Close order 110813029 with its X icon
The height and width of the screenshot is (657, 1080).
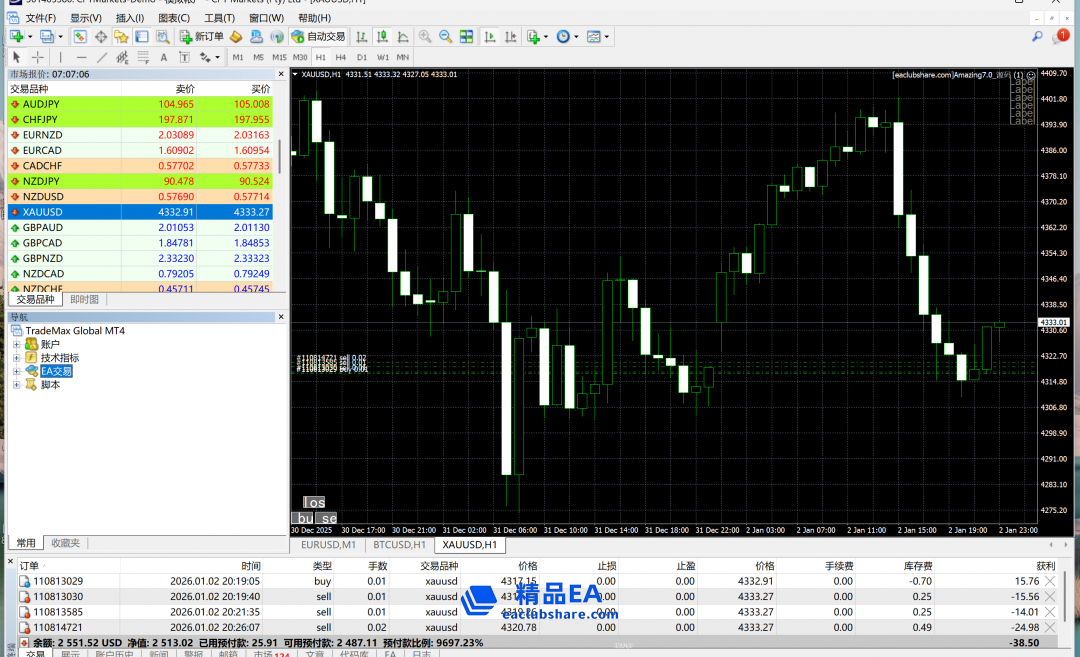(x=1050, y=581)
